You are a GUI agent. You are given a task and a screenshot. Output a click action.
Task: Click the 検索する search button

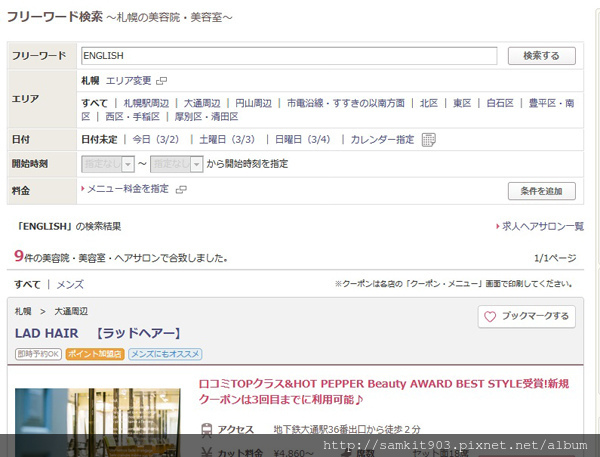point(541,56)
